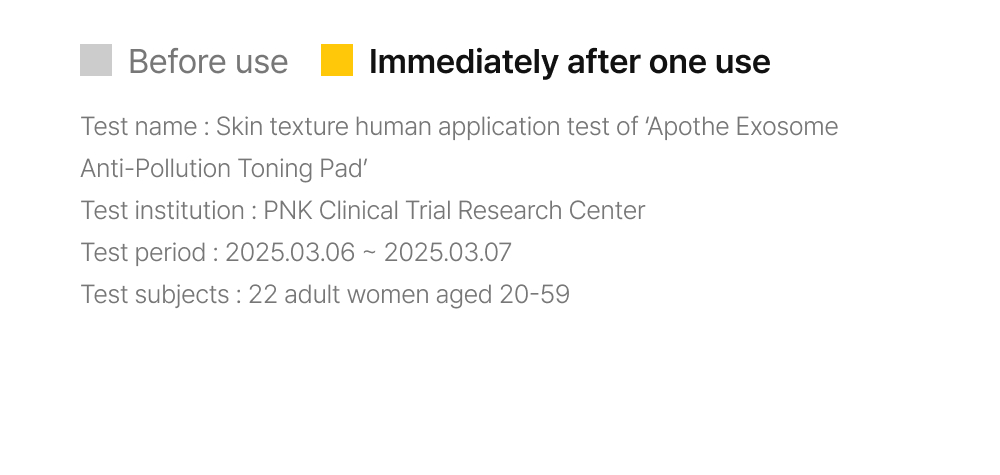Select the Immediately after one use label
1000x475 pixels.
[x=569, y=62]
